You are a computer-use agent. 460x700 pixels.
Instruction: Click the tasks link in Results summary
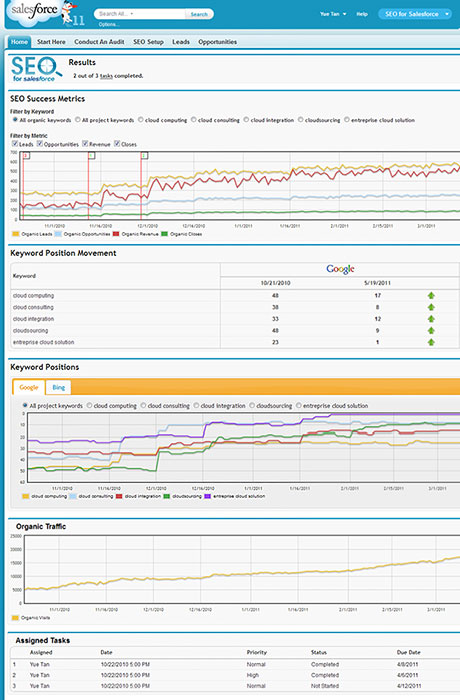tap(106, 76)
